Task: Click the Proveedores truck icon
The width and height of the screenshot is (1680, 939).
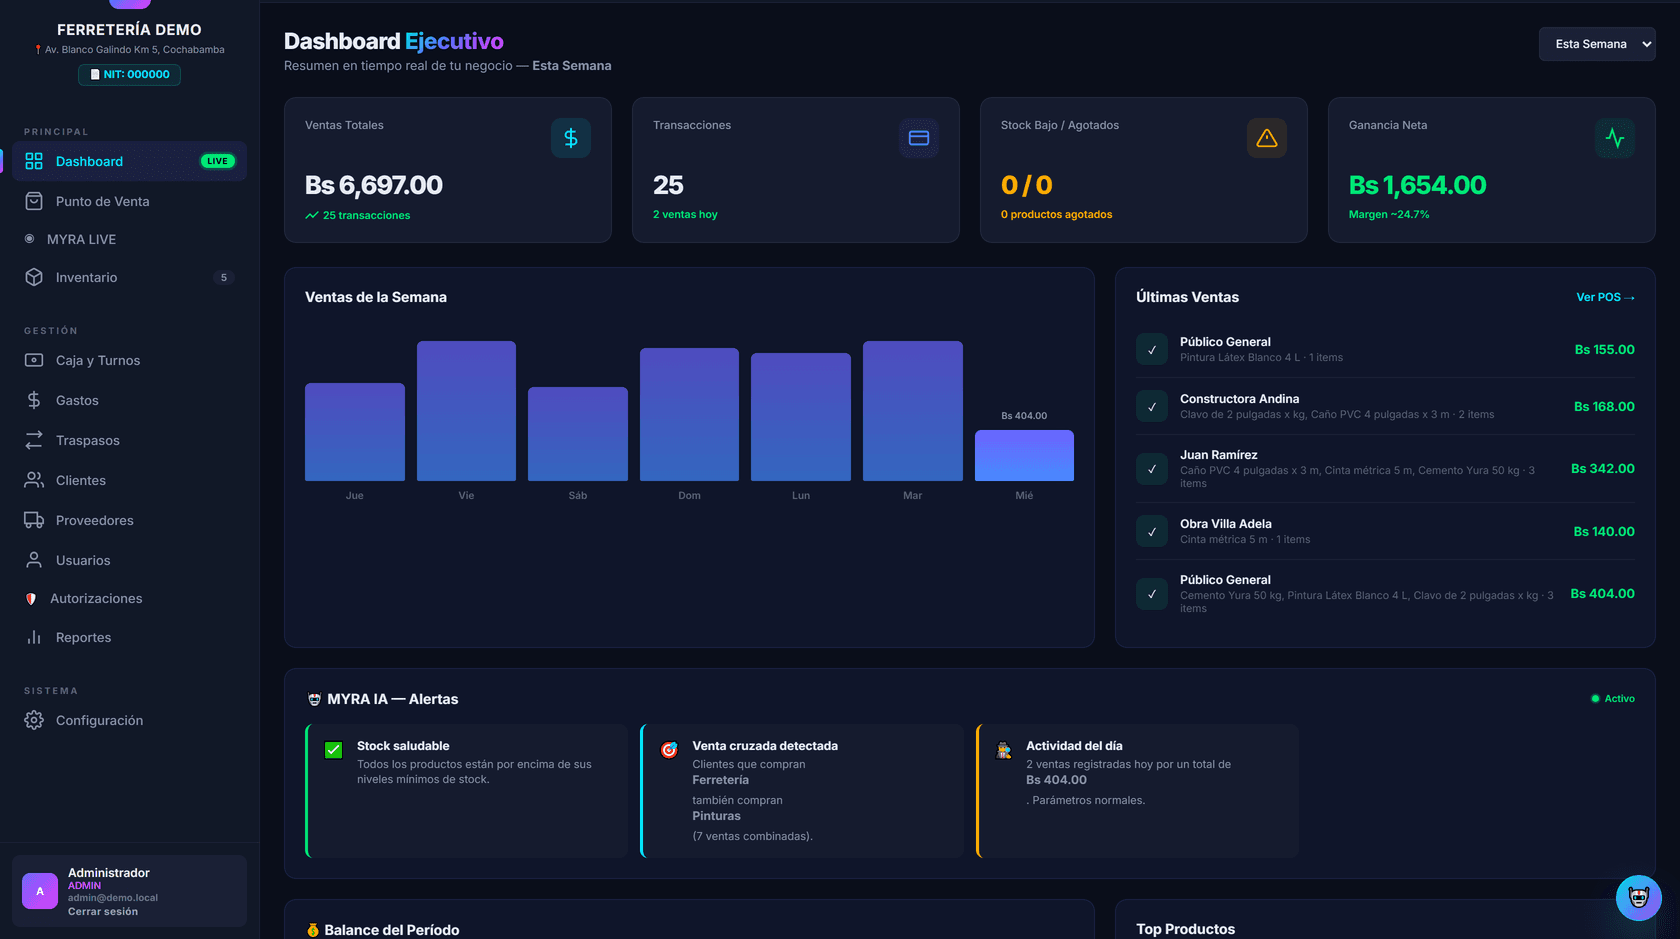Action: click(34, 520)
